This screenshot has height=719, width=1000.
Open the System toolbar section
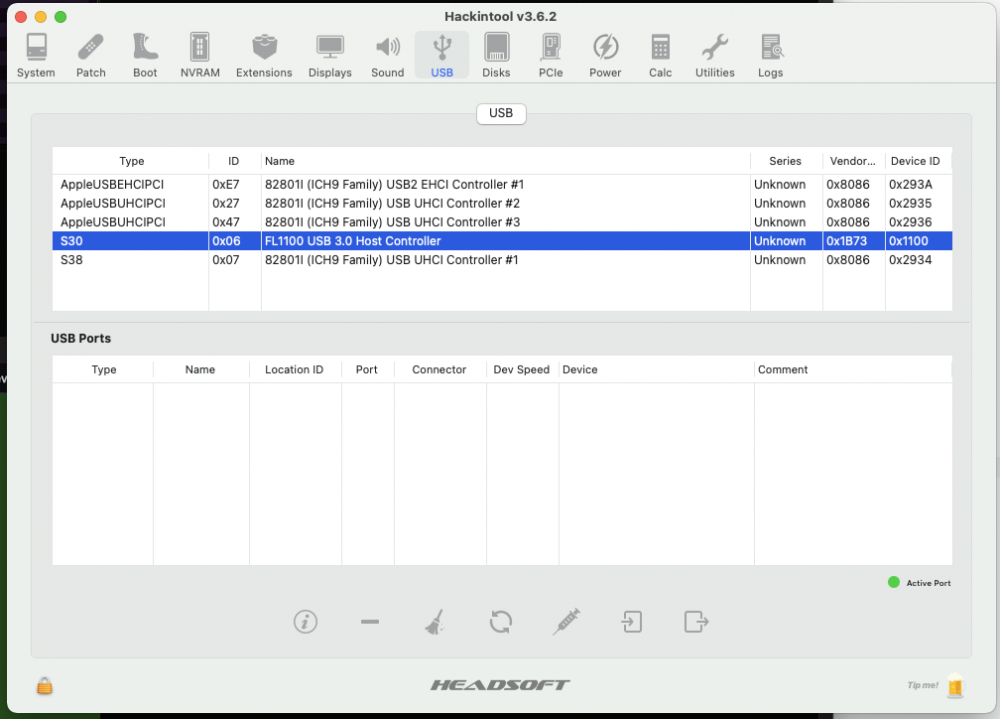[x=36, y=56]
